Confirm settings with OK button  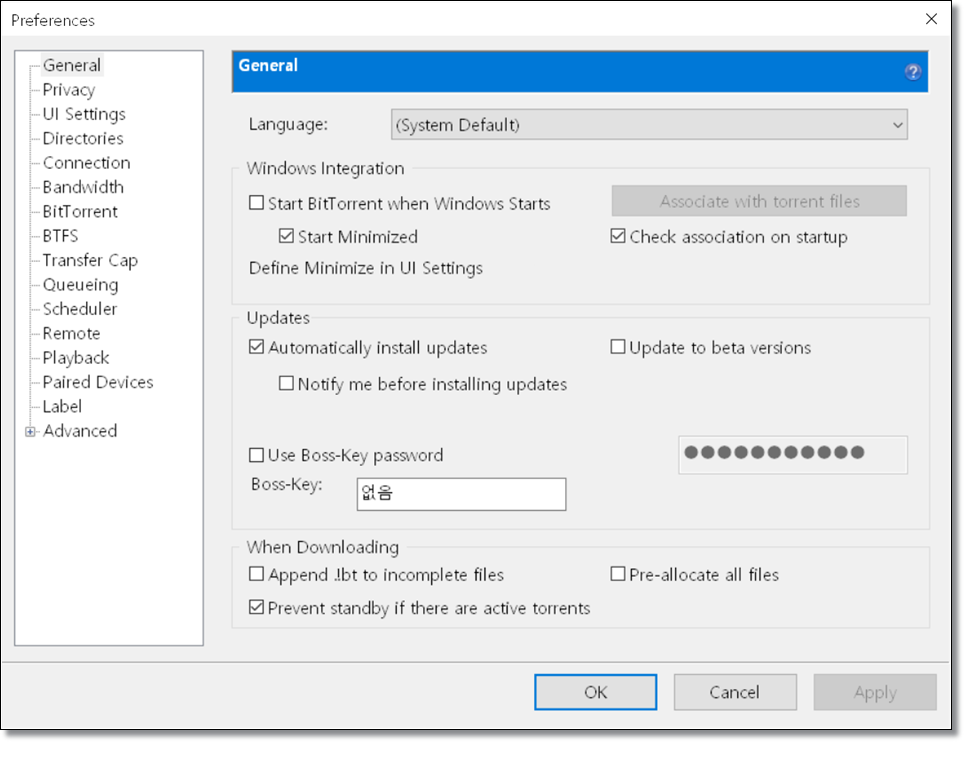[x=595, y=692]
